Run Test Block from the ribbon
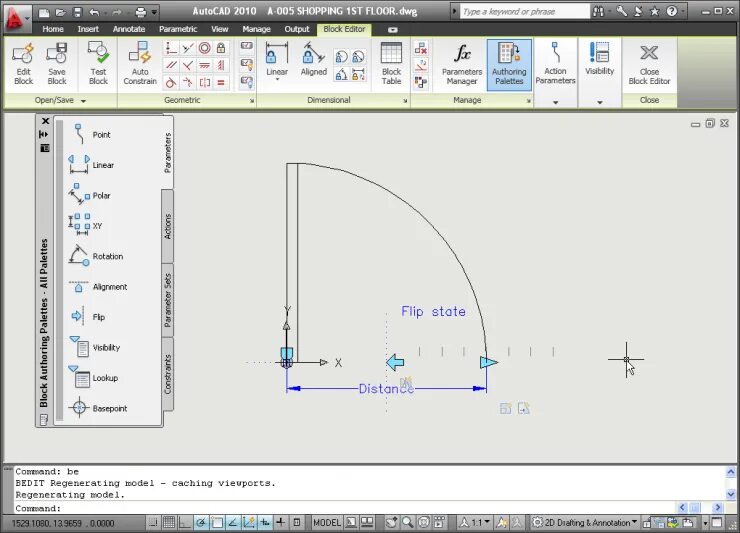 pos(98,64)
